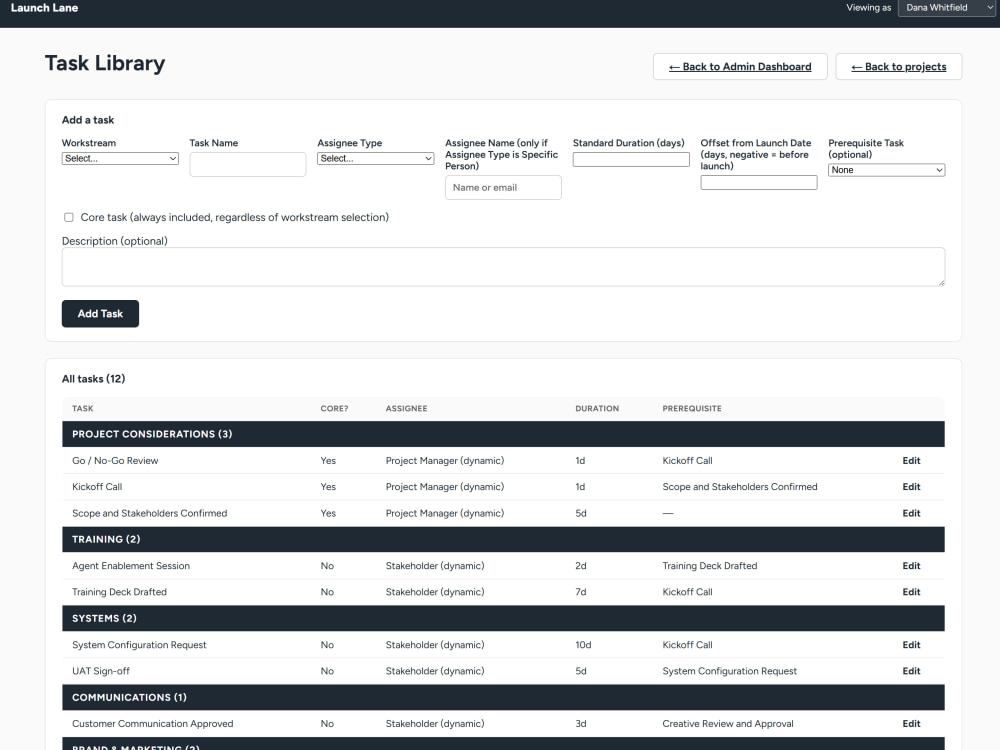Screen dimensions: 1000x750
Task: Edit the Agent Enablement Session task
Action: [911, 566]
